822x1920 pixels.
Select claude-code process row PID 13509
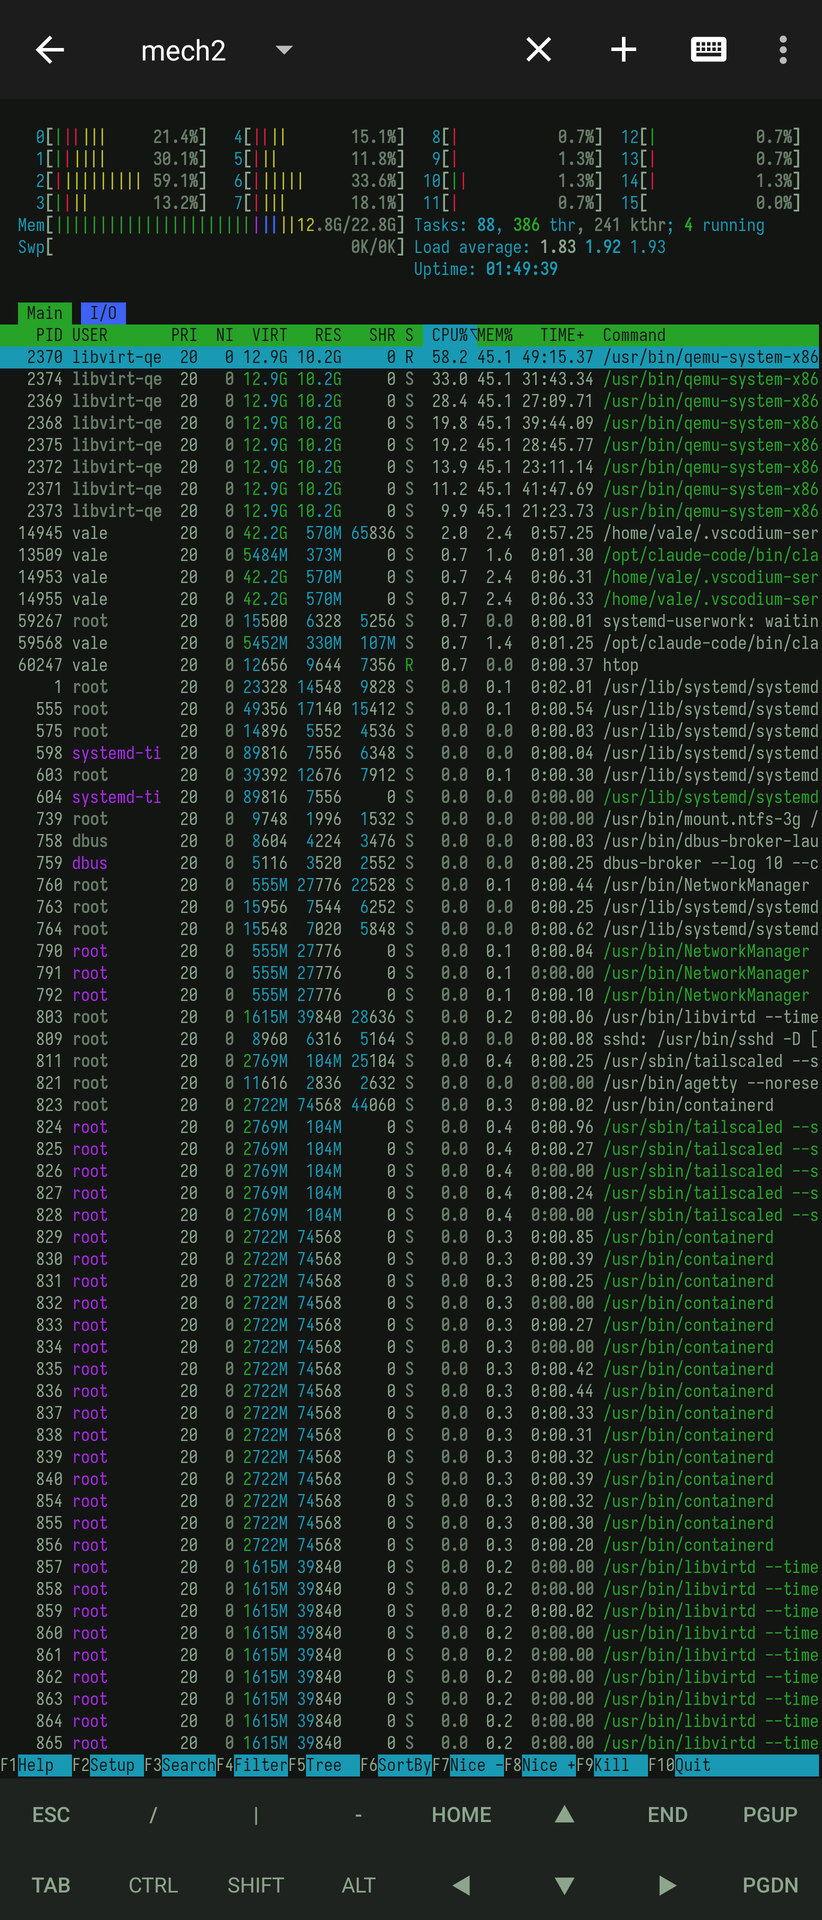click(410, 555)
